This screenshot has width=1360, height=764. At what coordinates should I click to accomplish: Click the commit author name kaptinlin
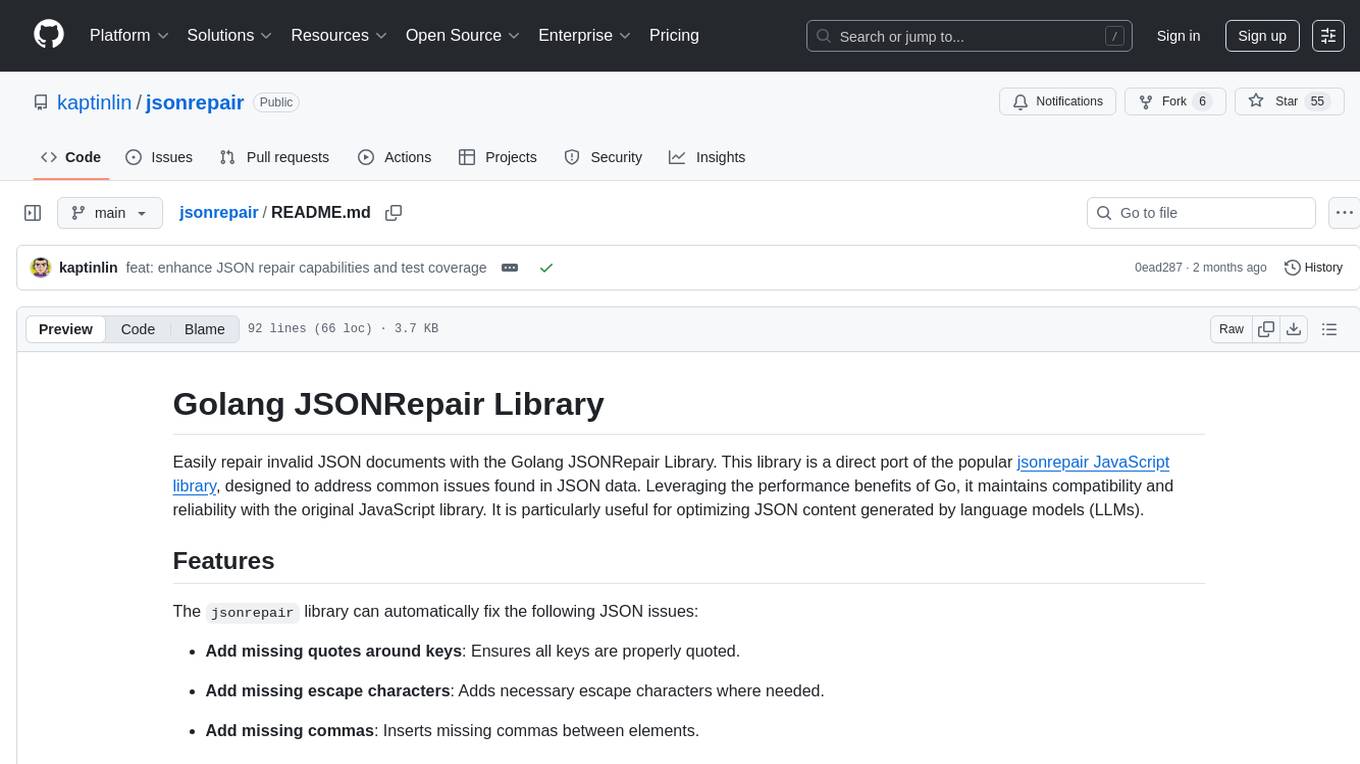88,268
